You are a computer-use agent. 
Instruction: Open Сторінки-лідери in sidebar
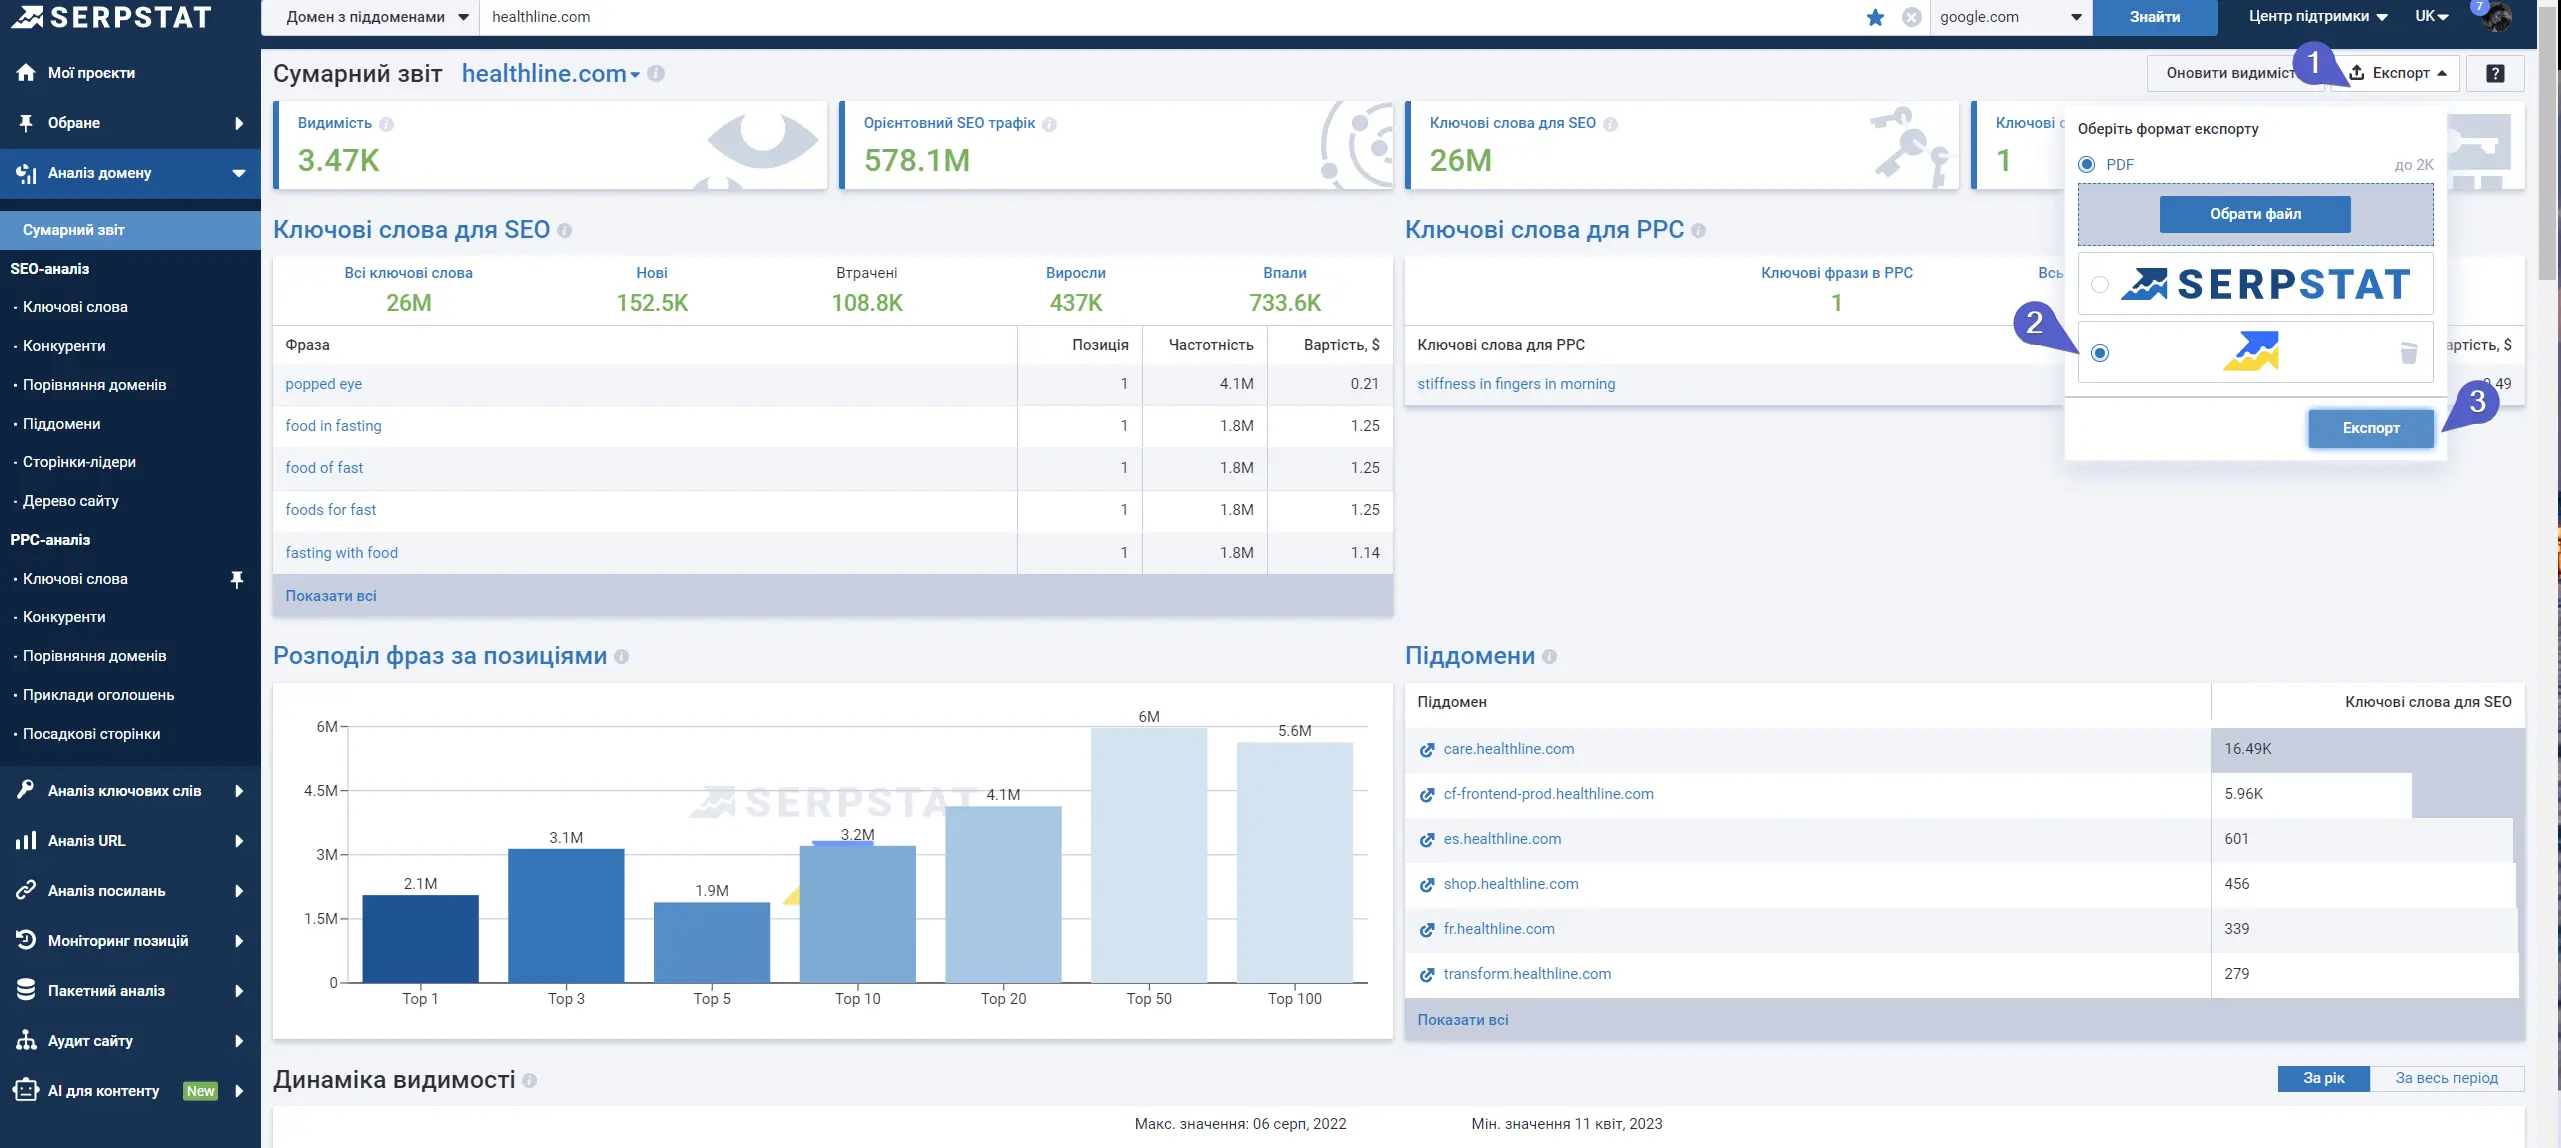click(x=79, y=462)
